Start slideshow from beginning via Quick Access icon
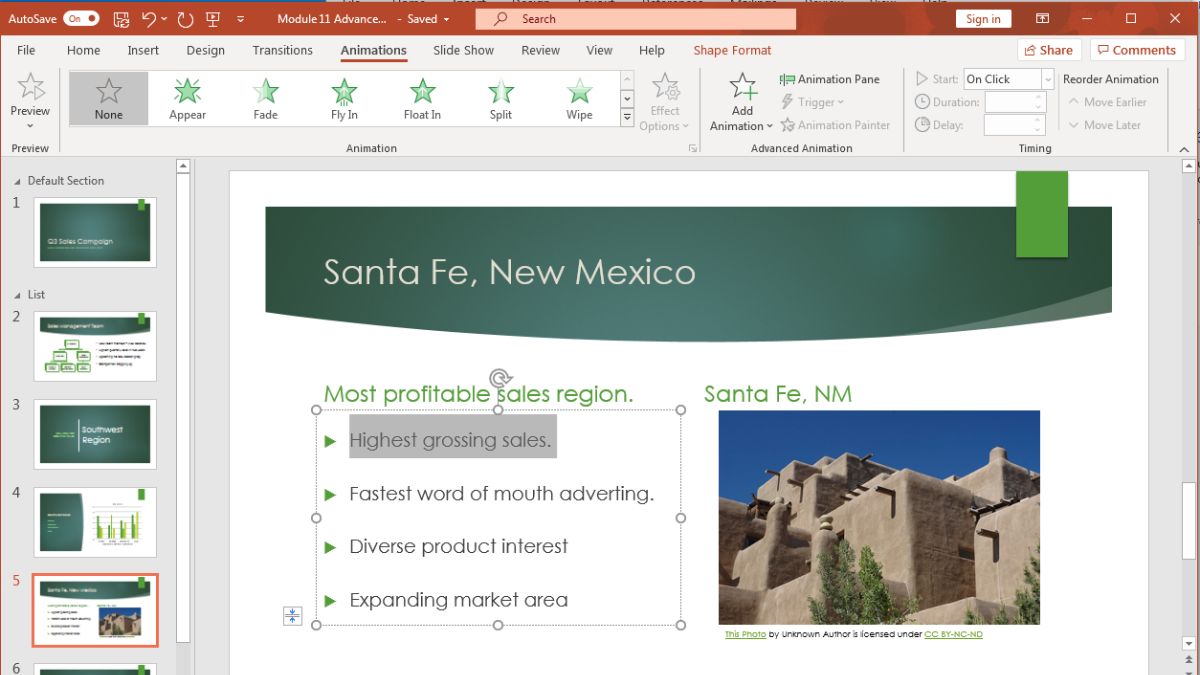This screenshot has width=1200, height=675. 212,18
